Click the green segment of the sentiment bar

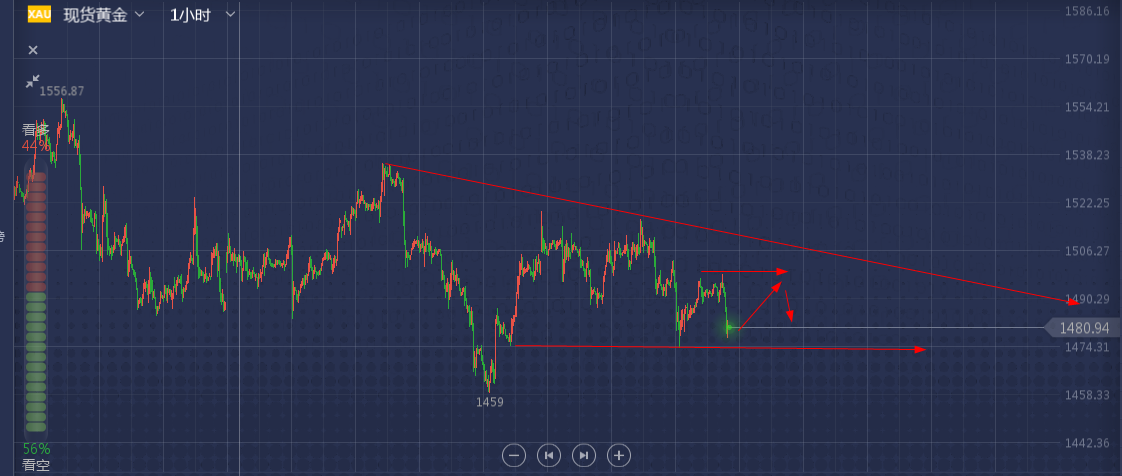point(36,360)
